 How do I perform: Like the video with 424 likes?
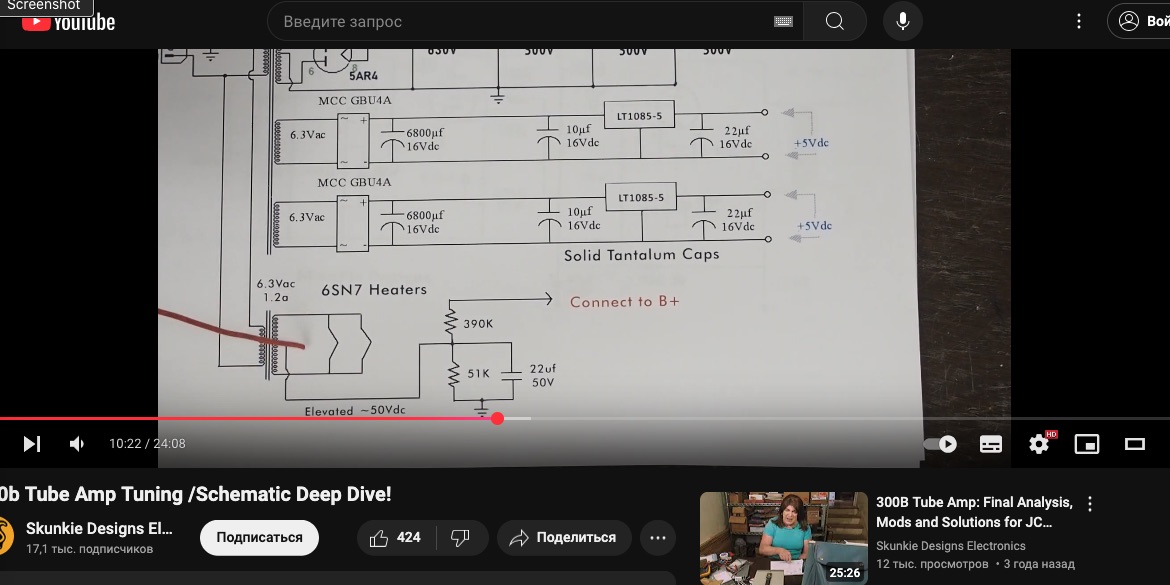pos(395,538)
